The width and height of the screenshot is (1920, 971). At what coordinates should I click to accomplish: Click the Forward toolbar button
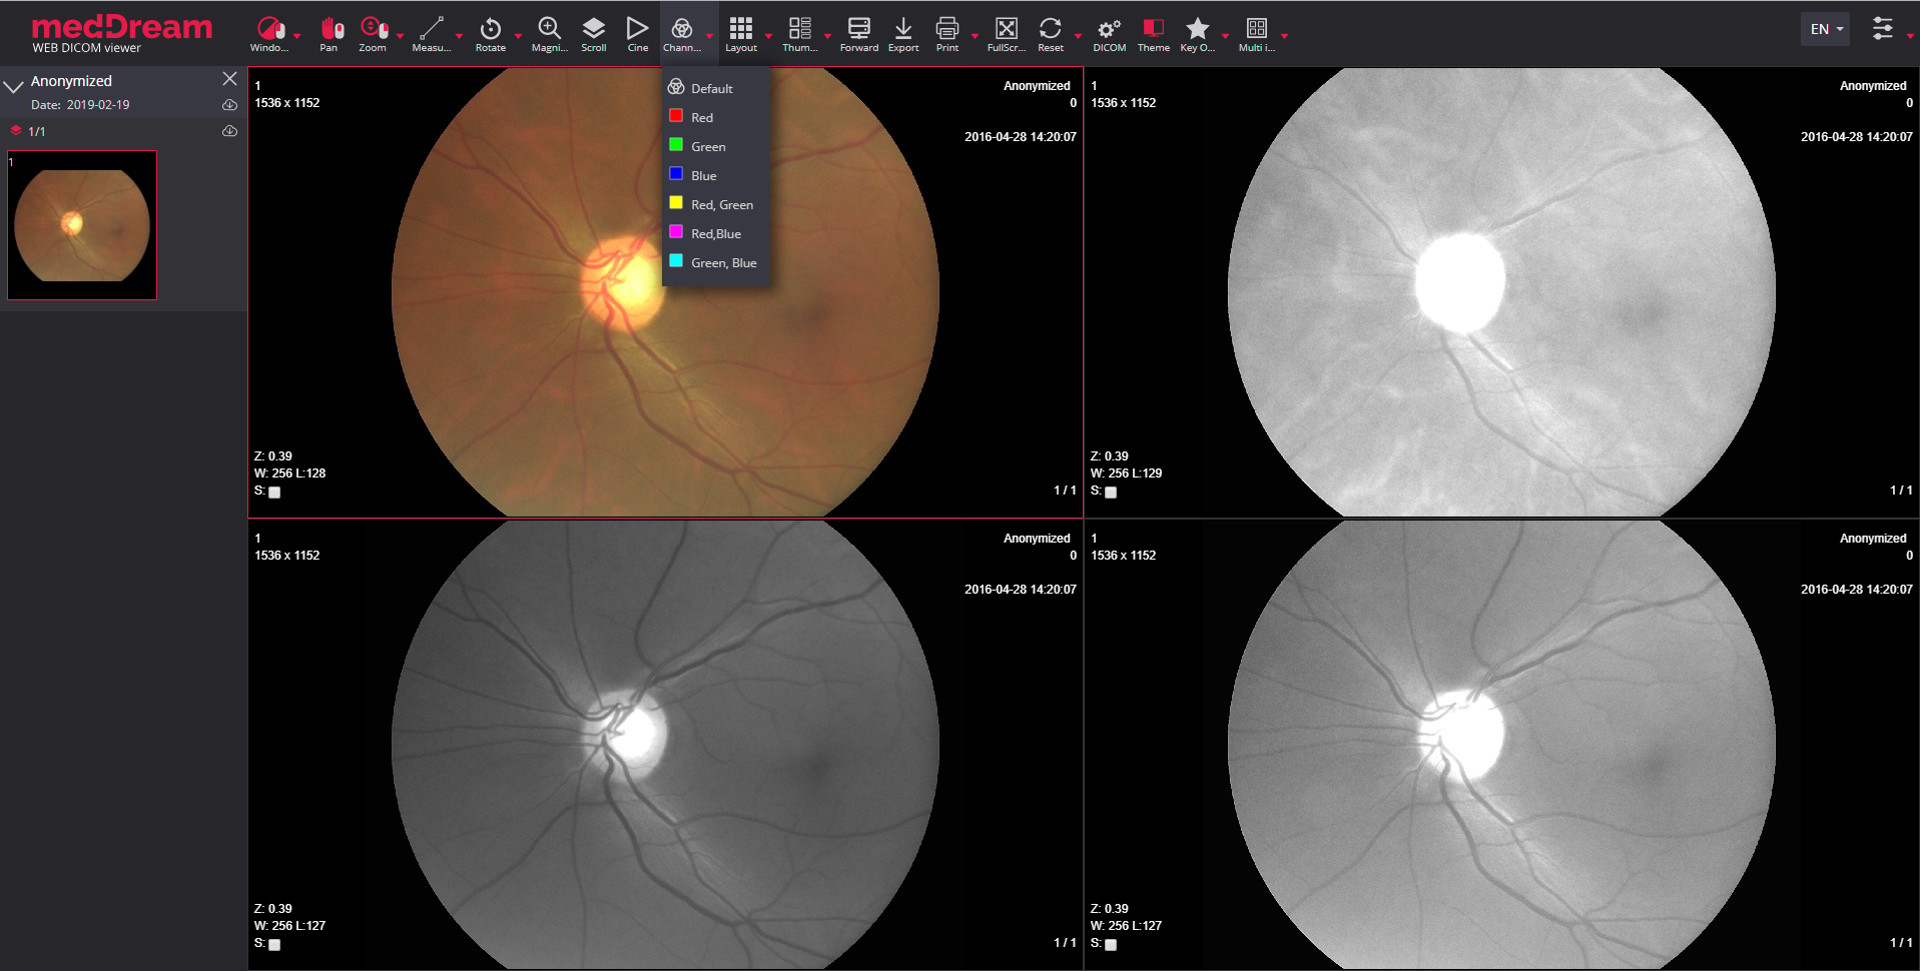[859, 33]
